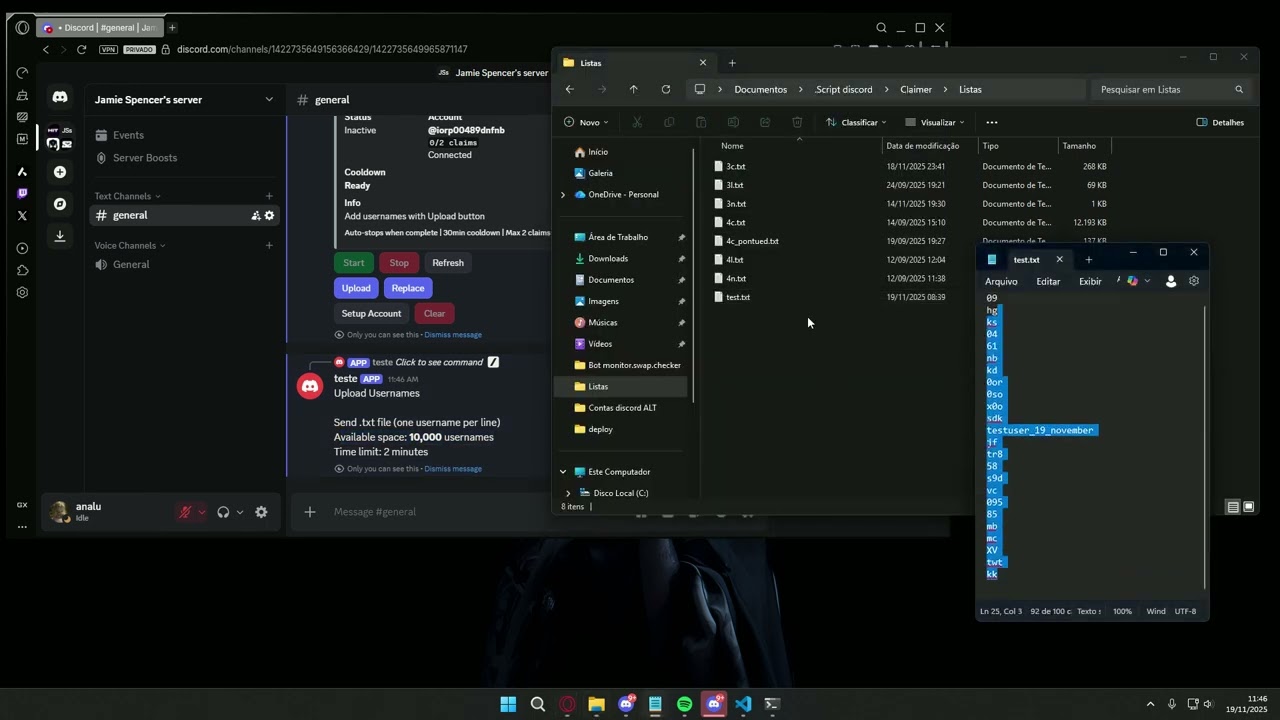Open Spotify from the taskbar
This screenshot has width=1280, height=720.
click(x=684, y=704)
